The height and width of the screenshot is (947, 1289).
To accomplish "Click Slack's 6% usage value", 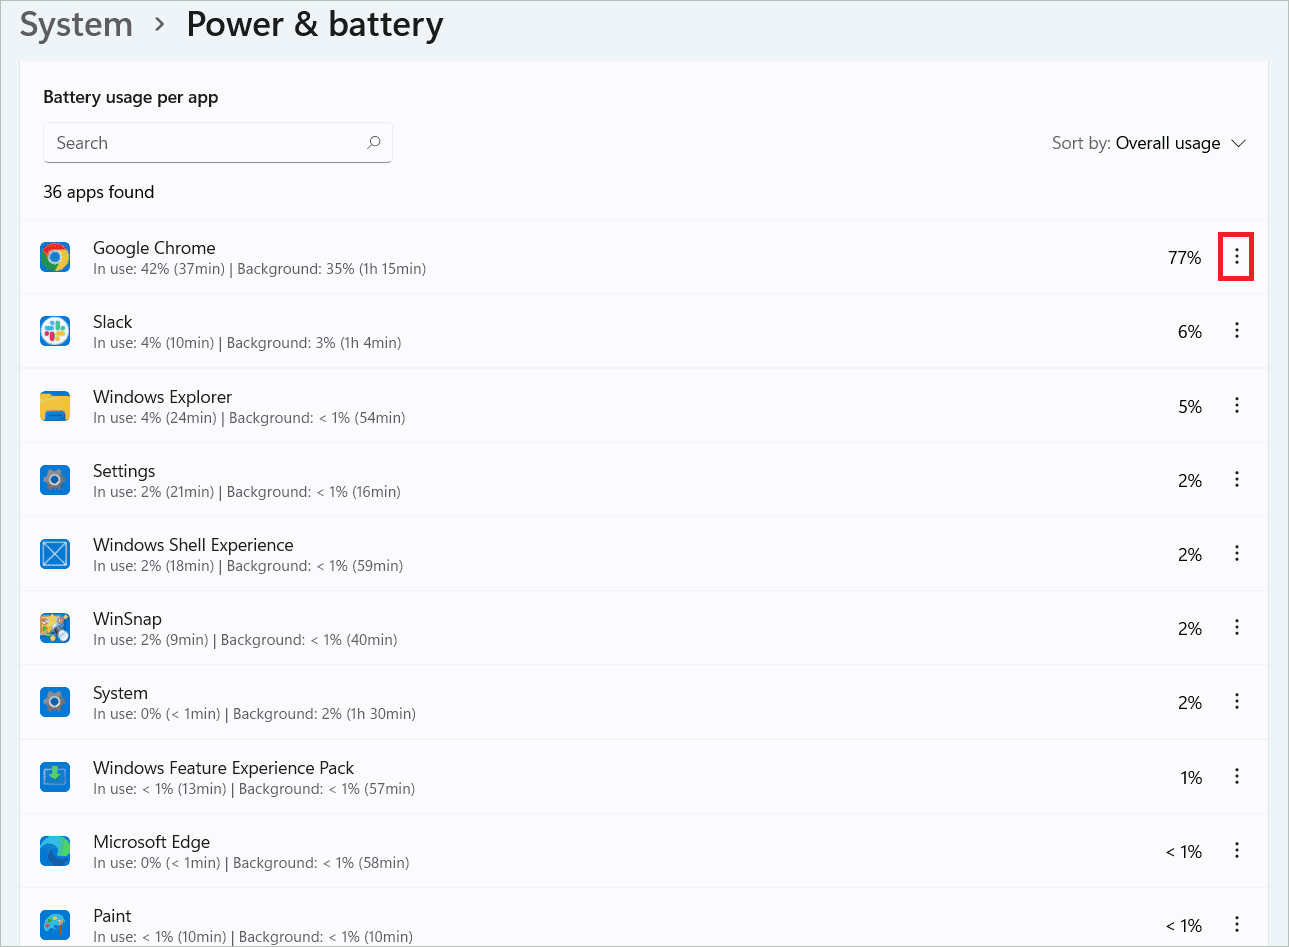I will pyautogui.click(x=1190, y=332).
